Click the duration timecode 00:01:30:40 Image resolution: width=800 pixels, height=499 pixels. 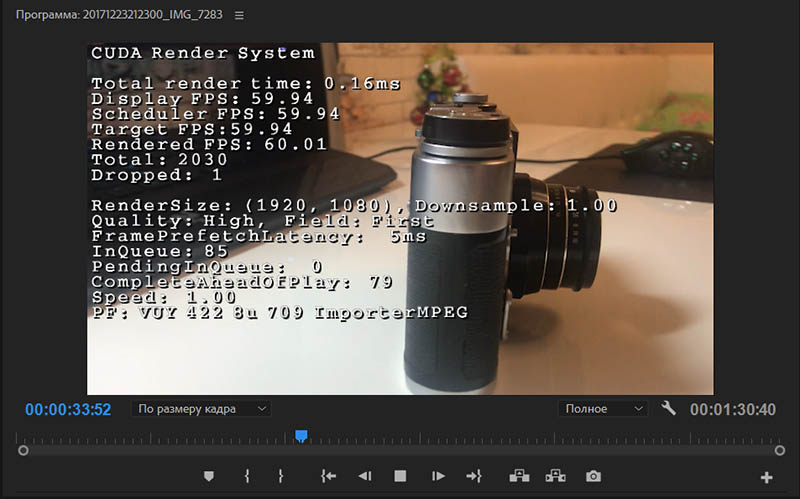point(733,410)
